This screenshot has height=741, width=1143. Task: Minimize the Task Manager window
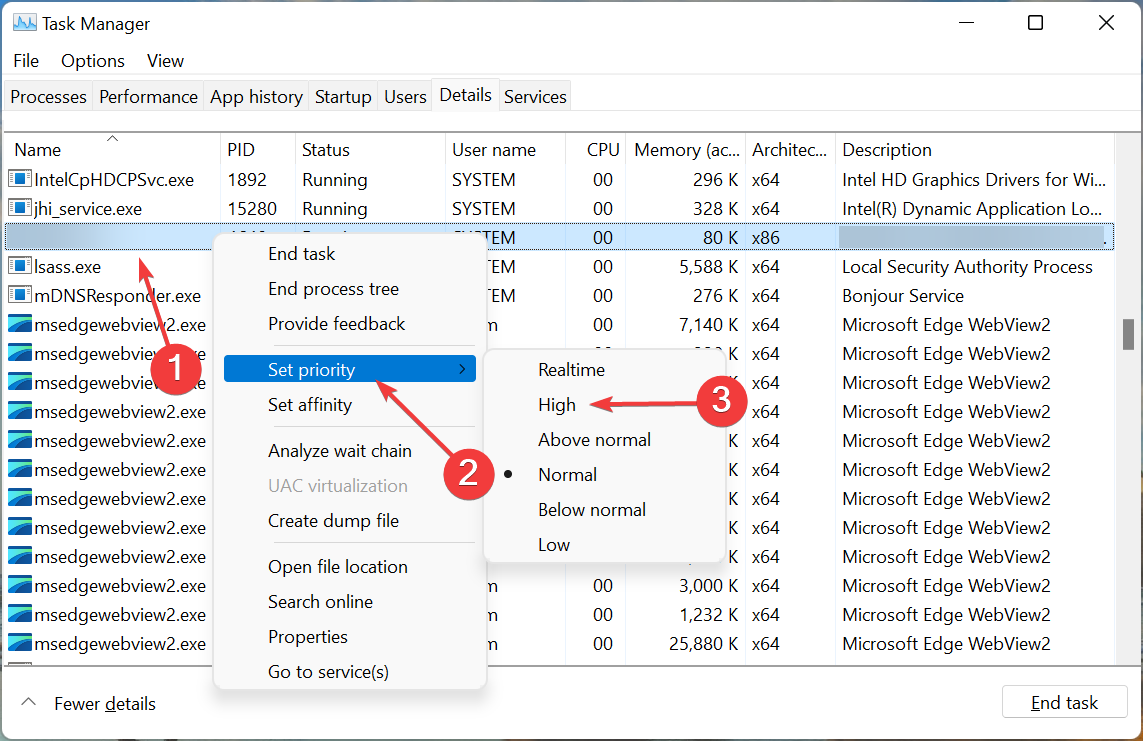(967, 23)
